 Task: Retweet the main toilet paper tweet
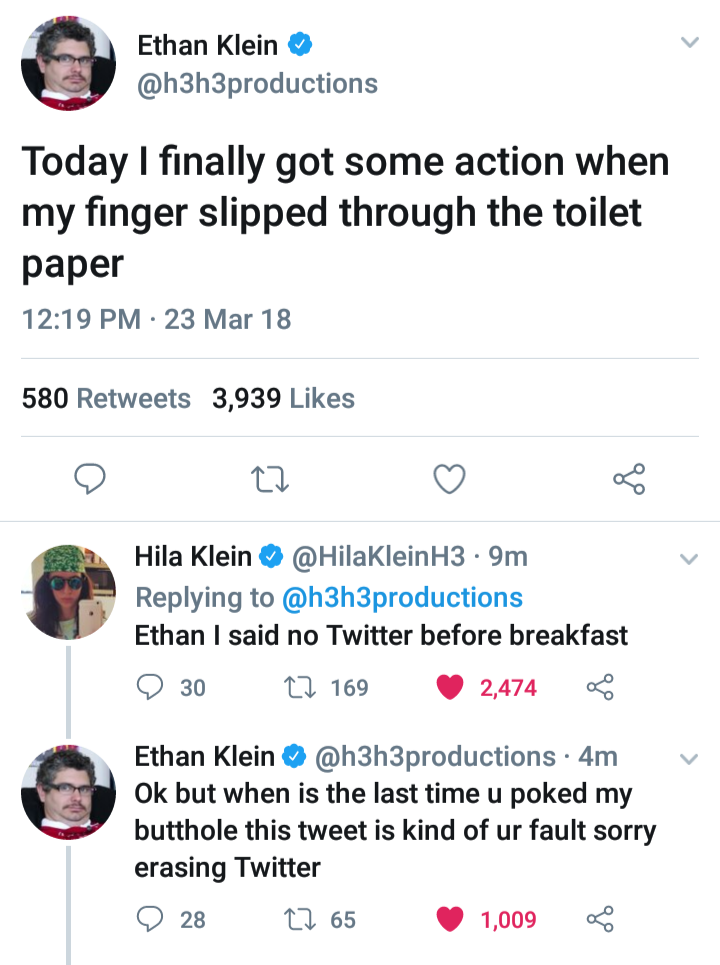(271, 480)
